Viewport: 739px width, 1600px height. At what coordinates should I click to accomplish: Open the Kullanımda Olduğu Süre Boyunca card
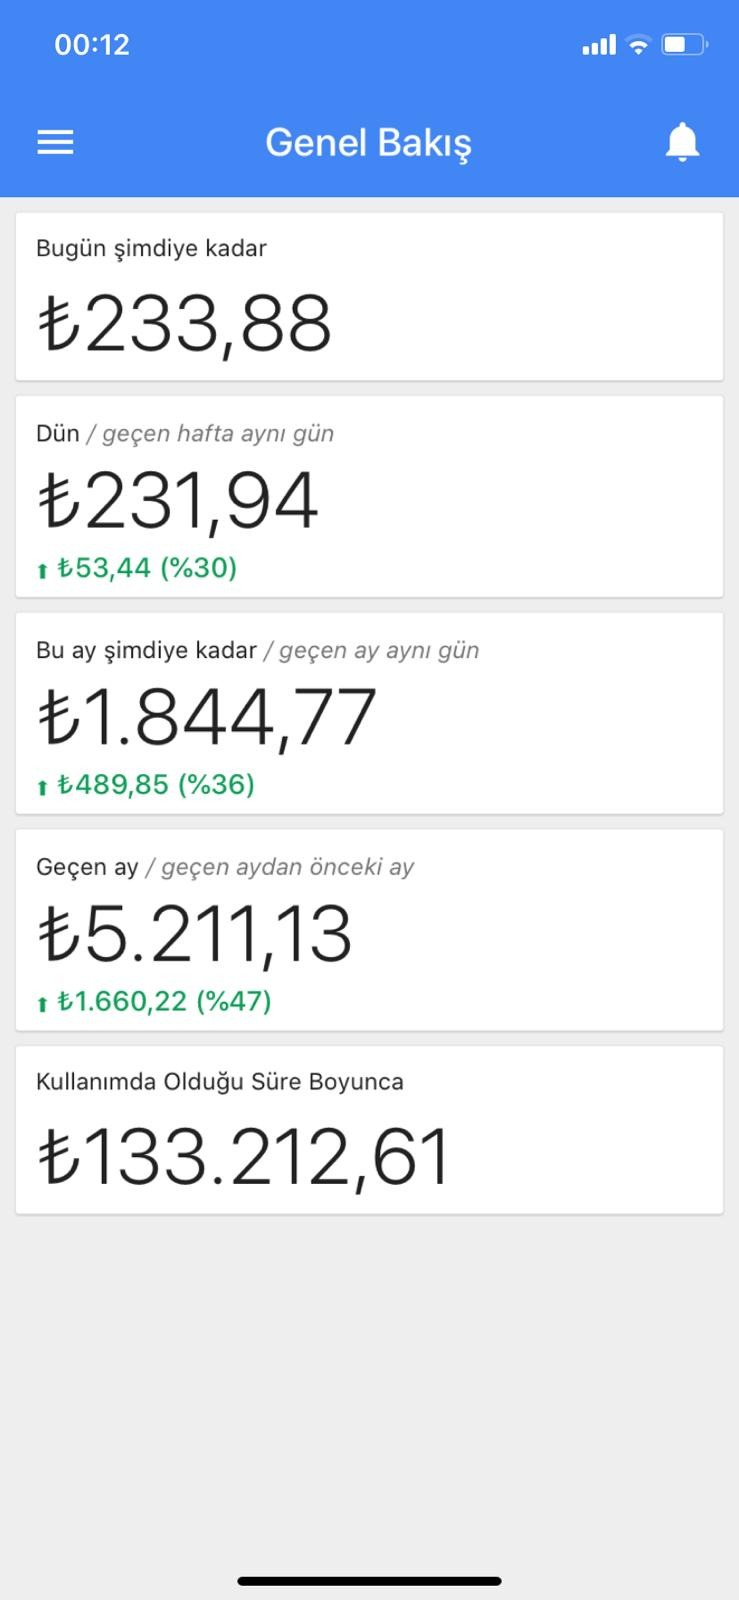[x=369, y=1130]
